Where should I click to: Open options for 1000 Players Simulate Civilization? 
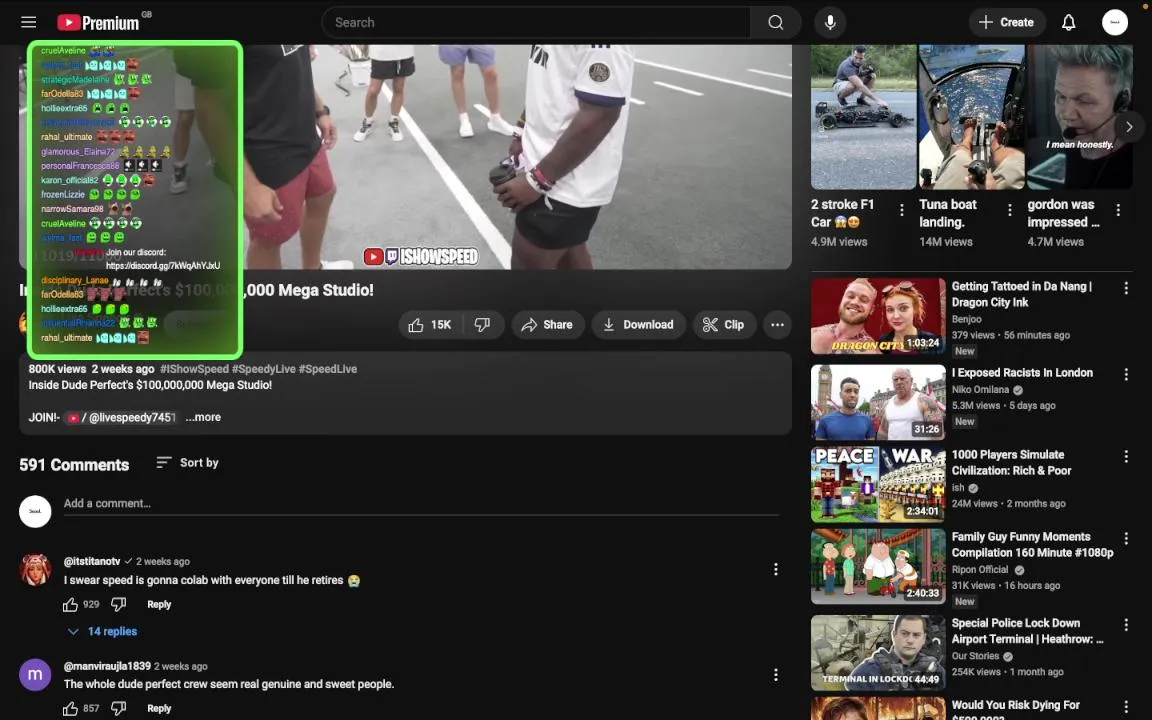1126,457
